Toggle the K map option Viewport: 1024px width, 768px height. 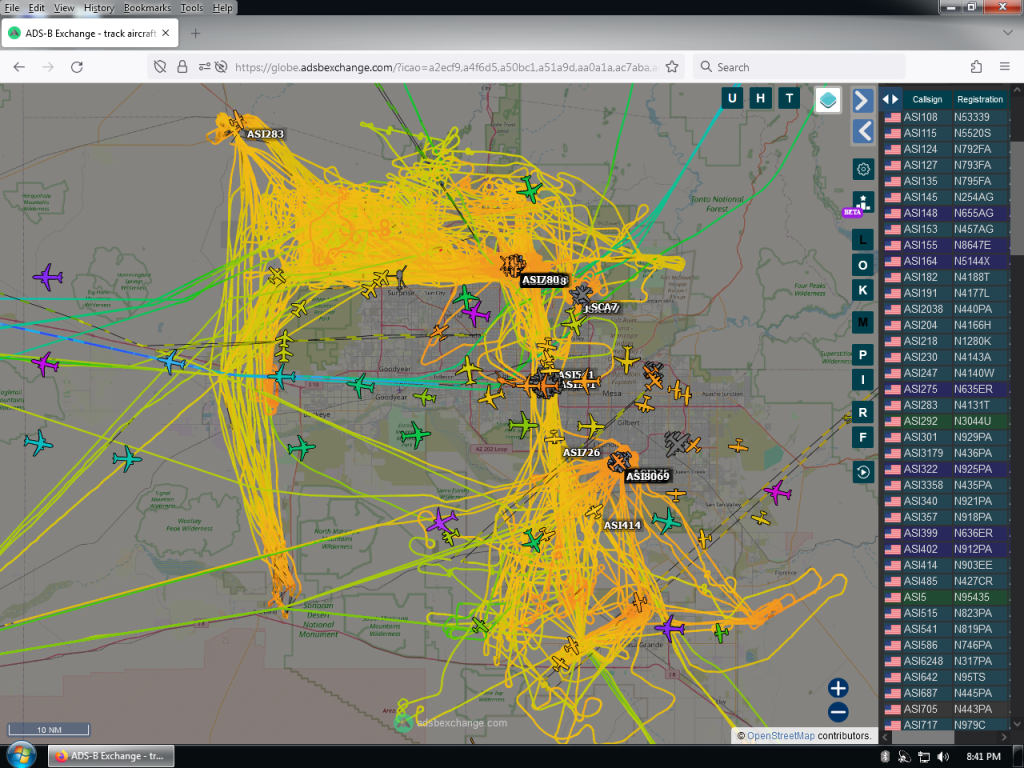863,290
